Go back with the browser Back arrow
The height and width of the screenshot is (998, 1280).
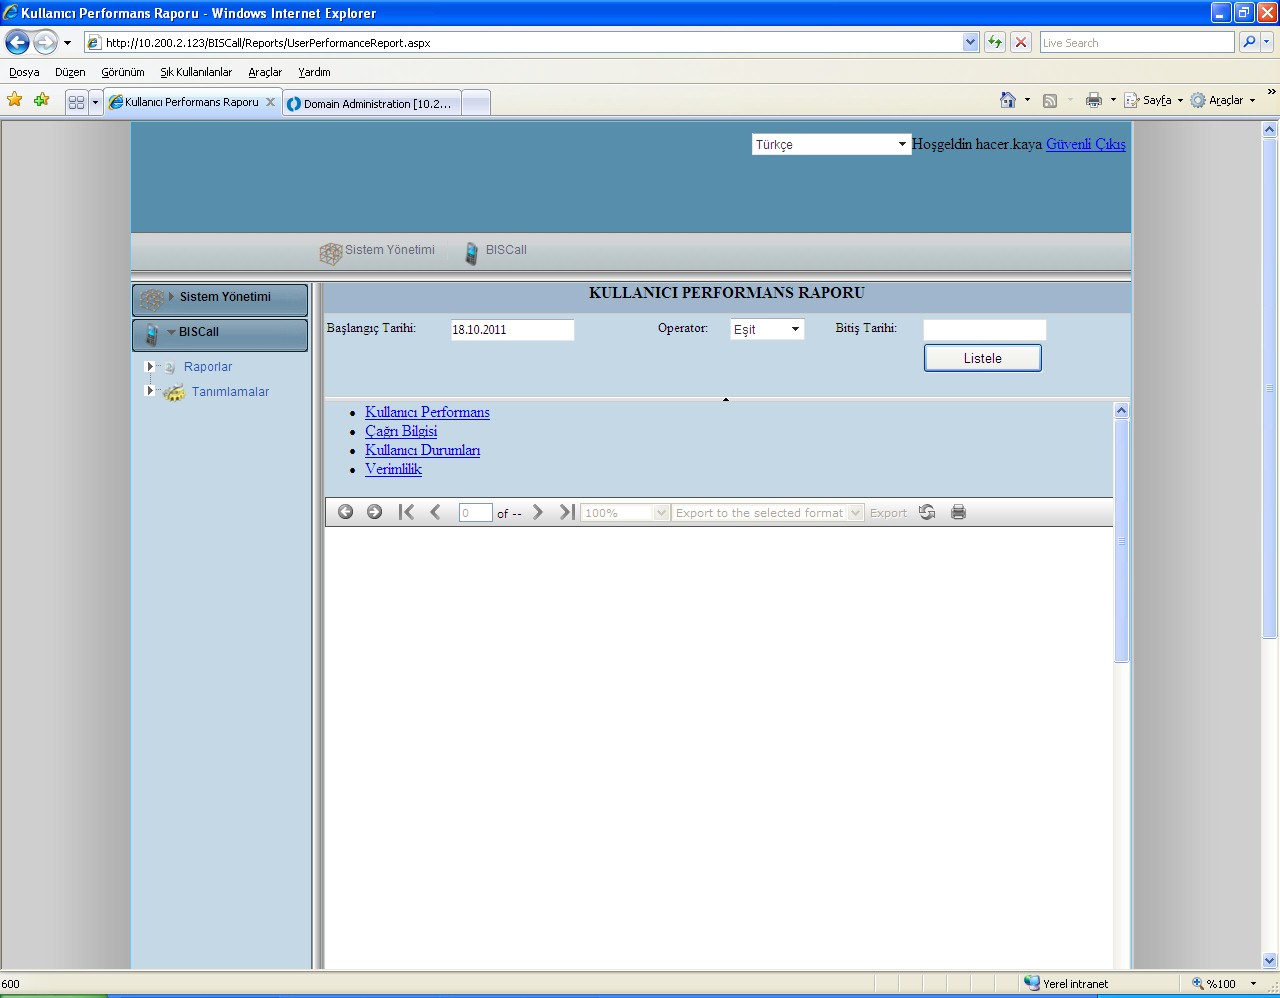(x=17, y=42)
